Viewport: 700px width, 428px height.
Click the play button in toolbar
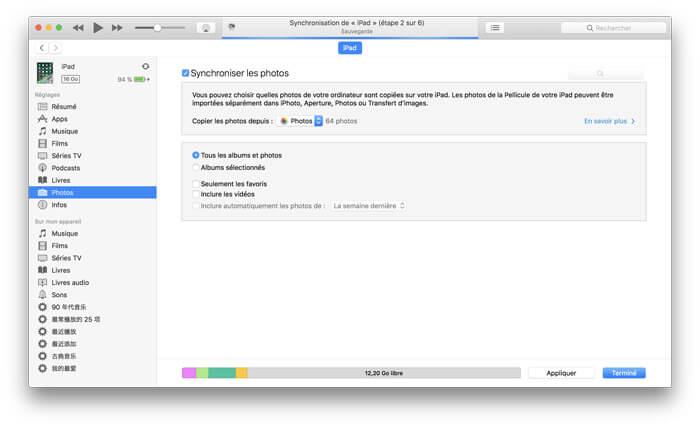click(98, 28)
